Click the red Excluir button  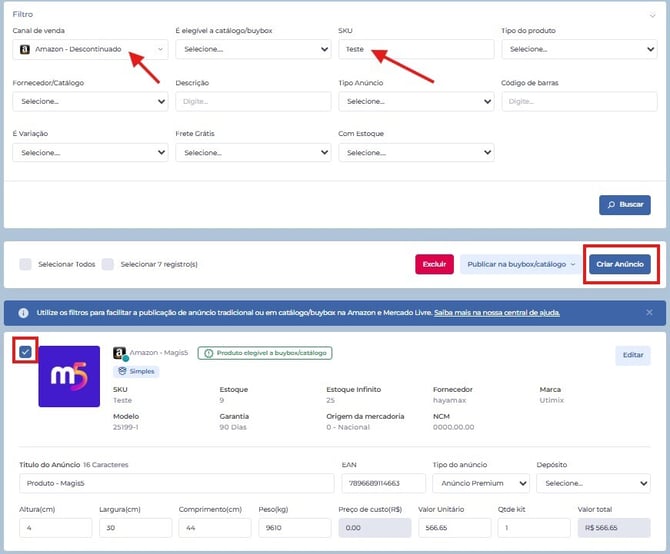pyautogui.click(x=434, y=264)
